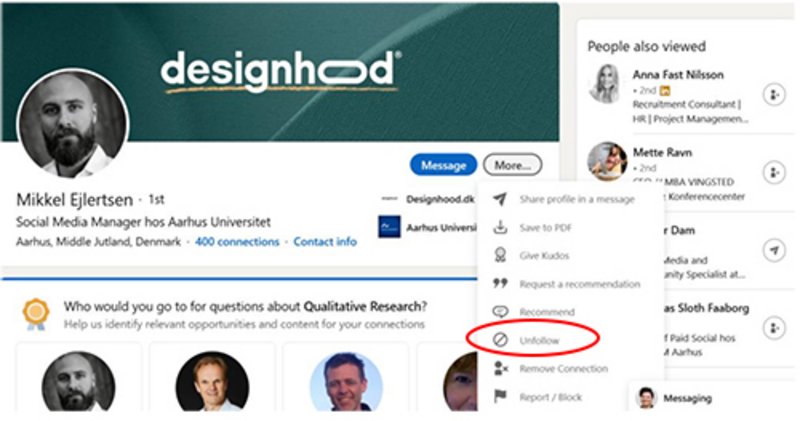Click the Share profile paper-plane icon
The height and width of the screenshot is (421, 800).
pyautogui.click(x=500, y=199)
